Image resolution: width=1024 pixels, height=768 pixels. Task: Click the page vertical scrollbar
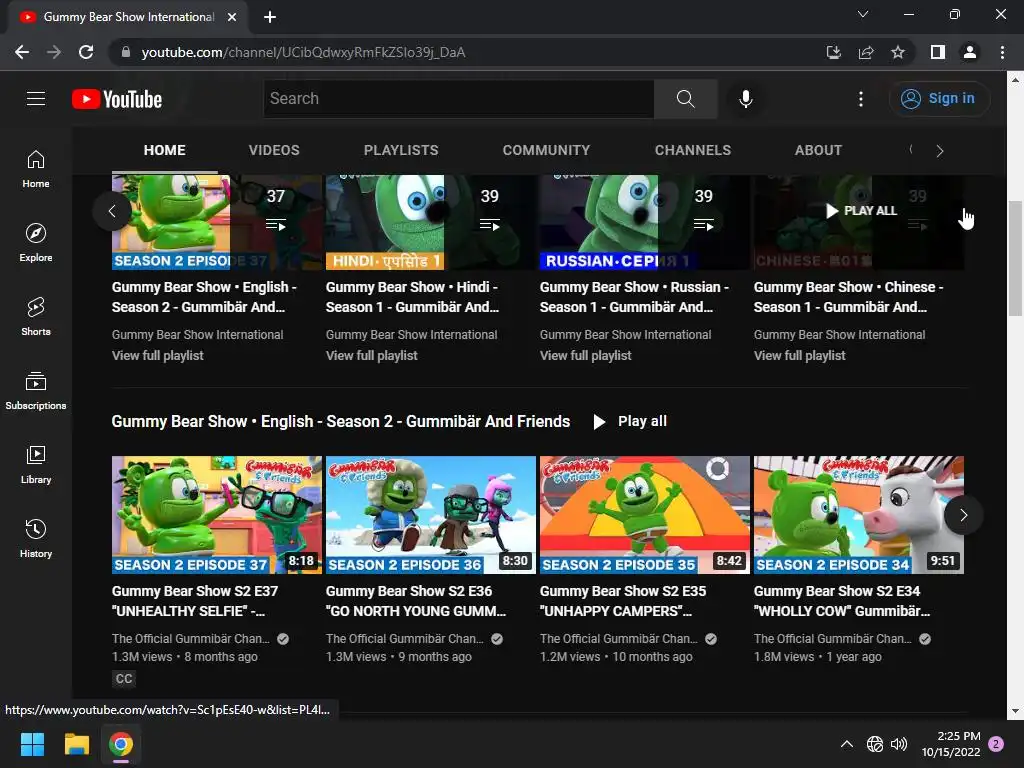(x=1014, y=258)
